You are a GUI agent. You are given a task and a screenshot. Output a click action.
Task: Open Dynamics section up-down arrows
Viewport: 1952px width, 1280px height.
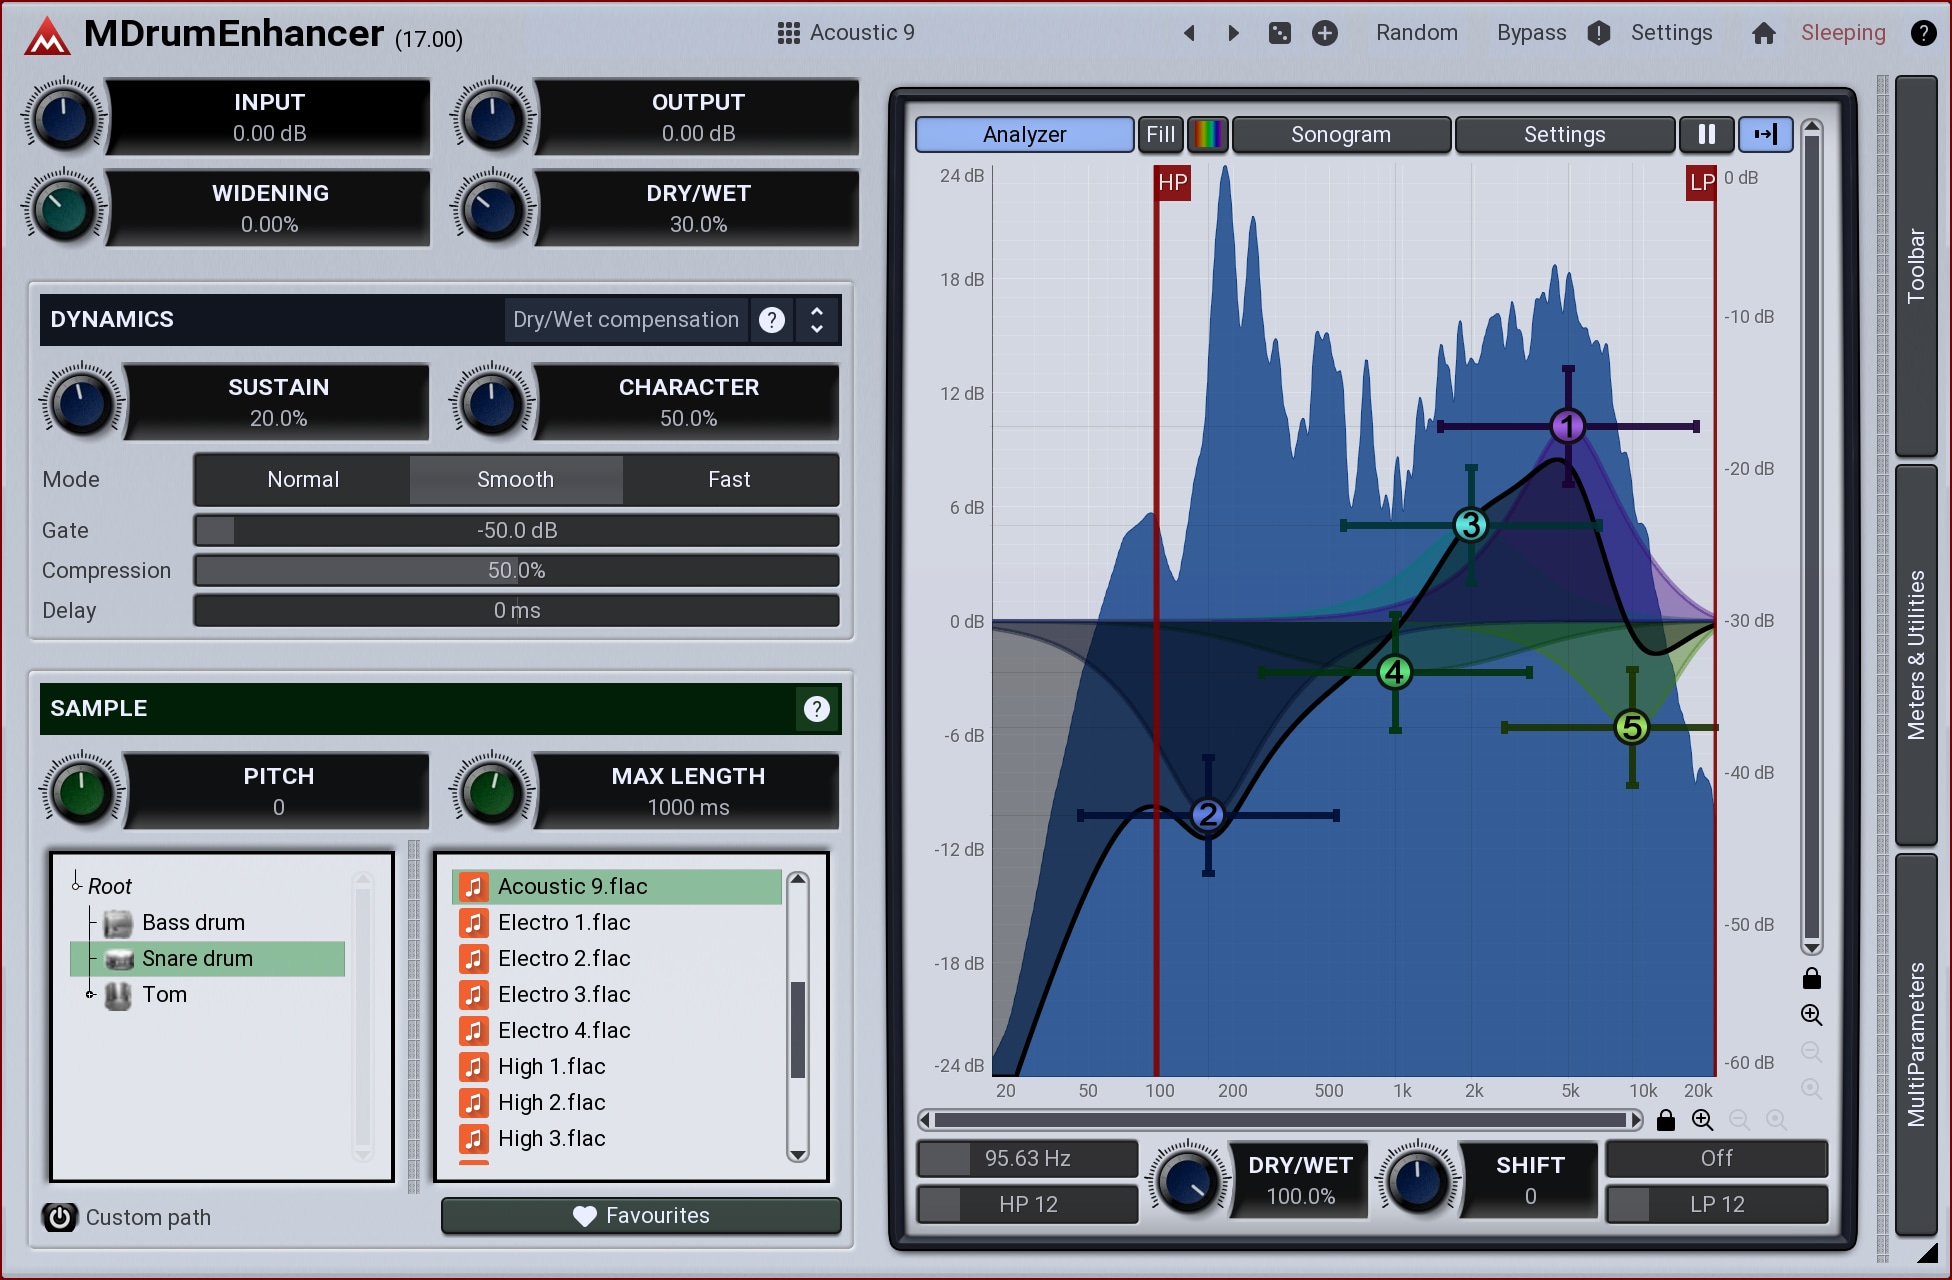(x=816, y=320)
